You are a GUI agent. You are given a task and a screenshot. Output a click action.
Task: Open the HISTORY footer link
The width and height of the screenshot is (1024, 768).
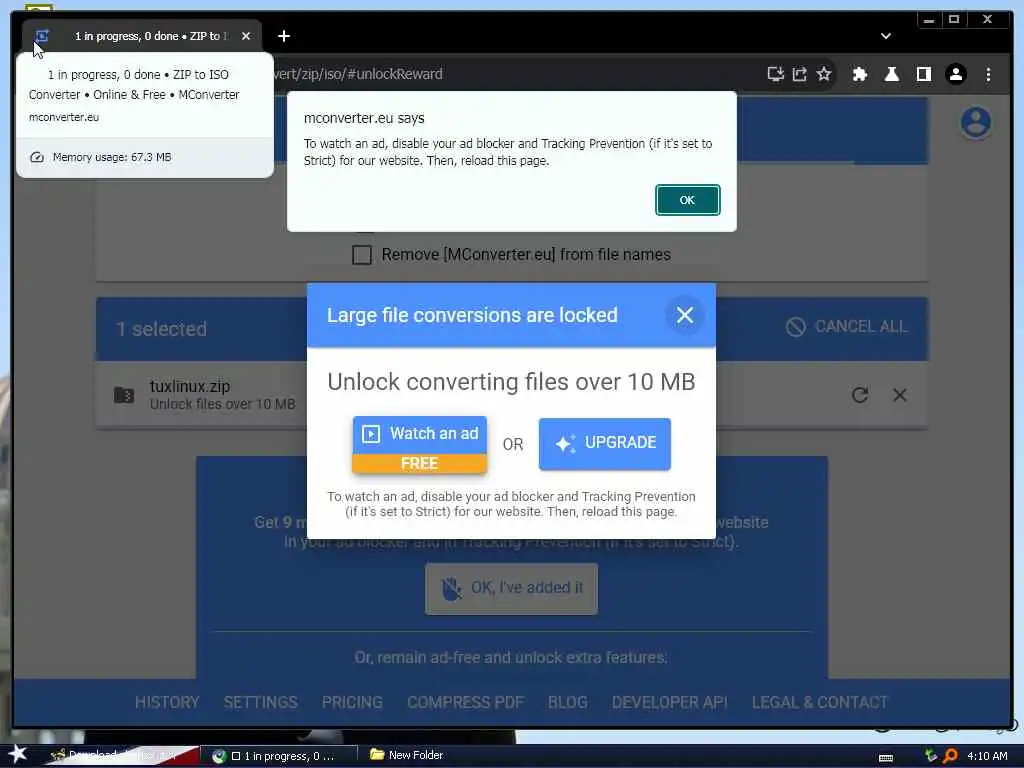point(167,702)
